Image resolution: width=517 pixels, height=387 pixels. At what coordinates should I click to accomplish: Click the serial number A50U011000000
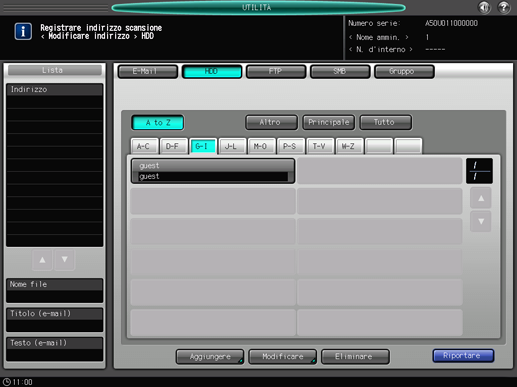point(451,23)
